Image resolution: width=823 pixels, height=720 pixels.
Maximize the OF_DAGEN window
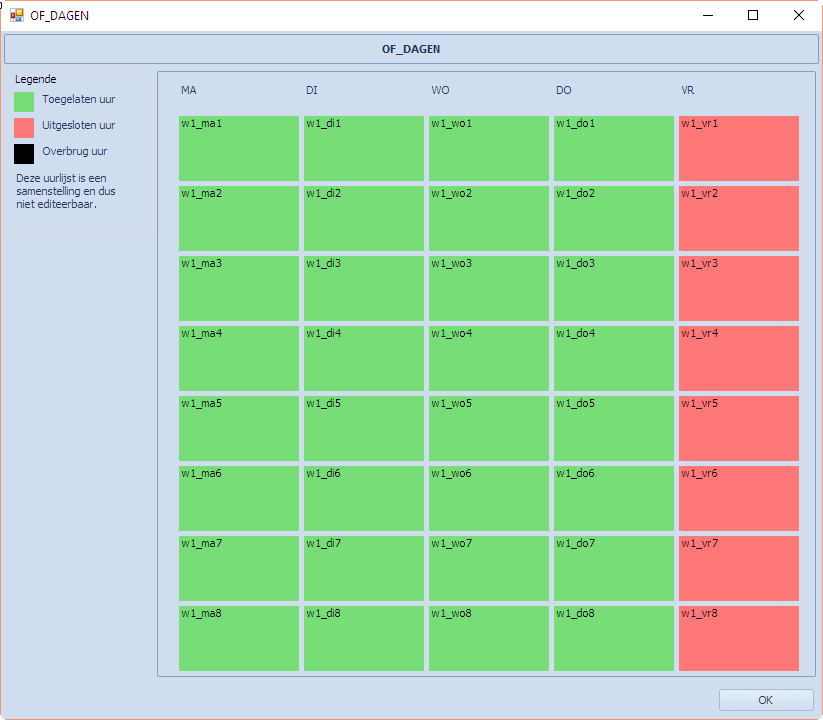click(x=753, y=15)
